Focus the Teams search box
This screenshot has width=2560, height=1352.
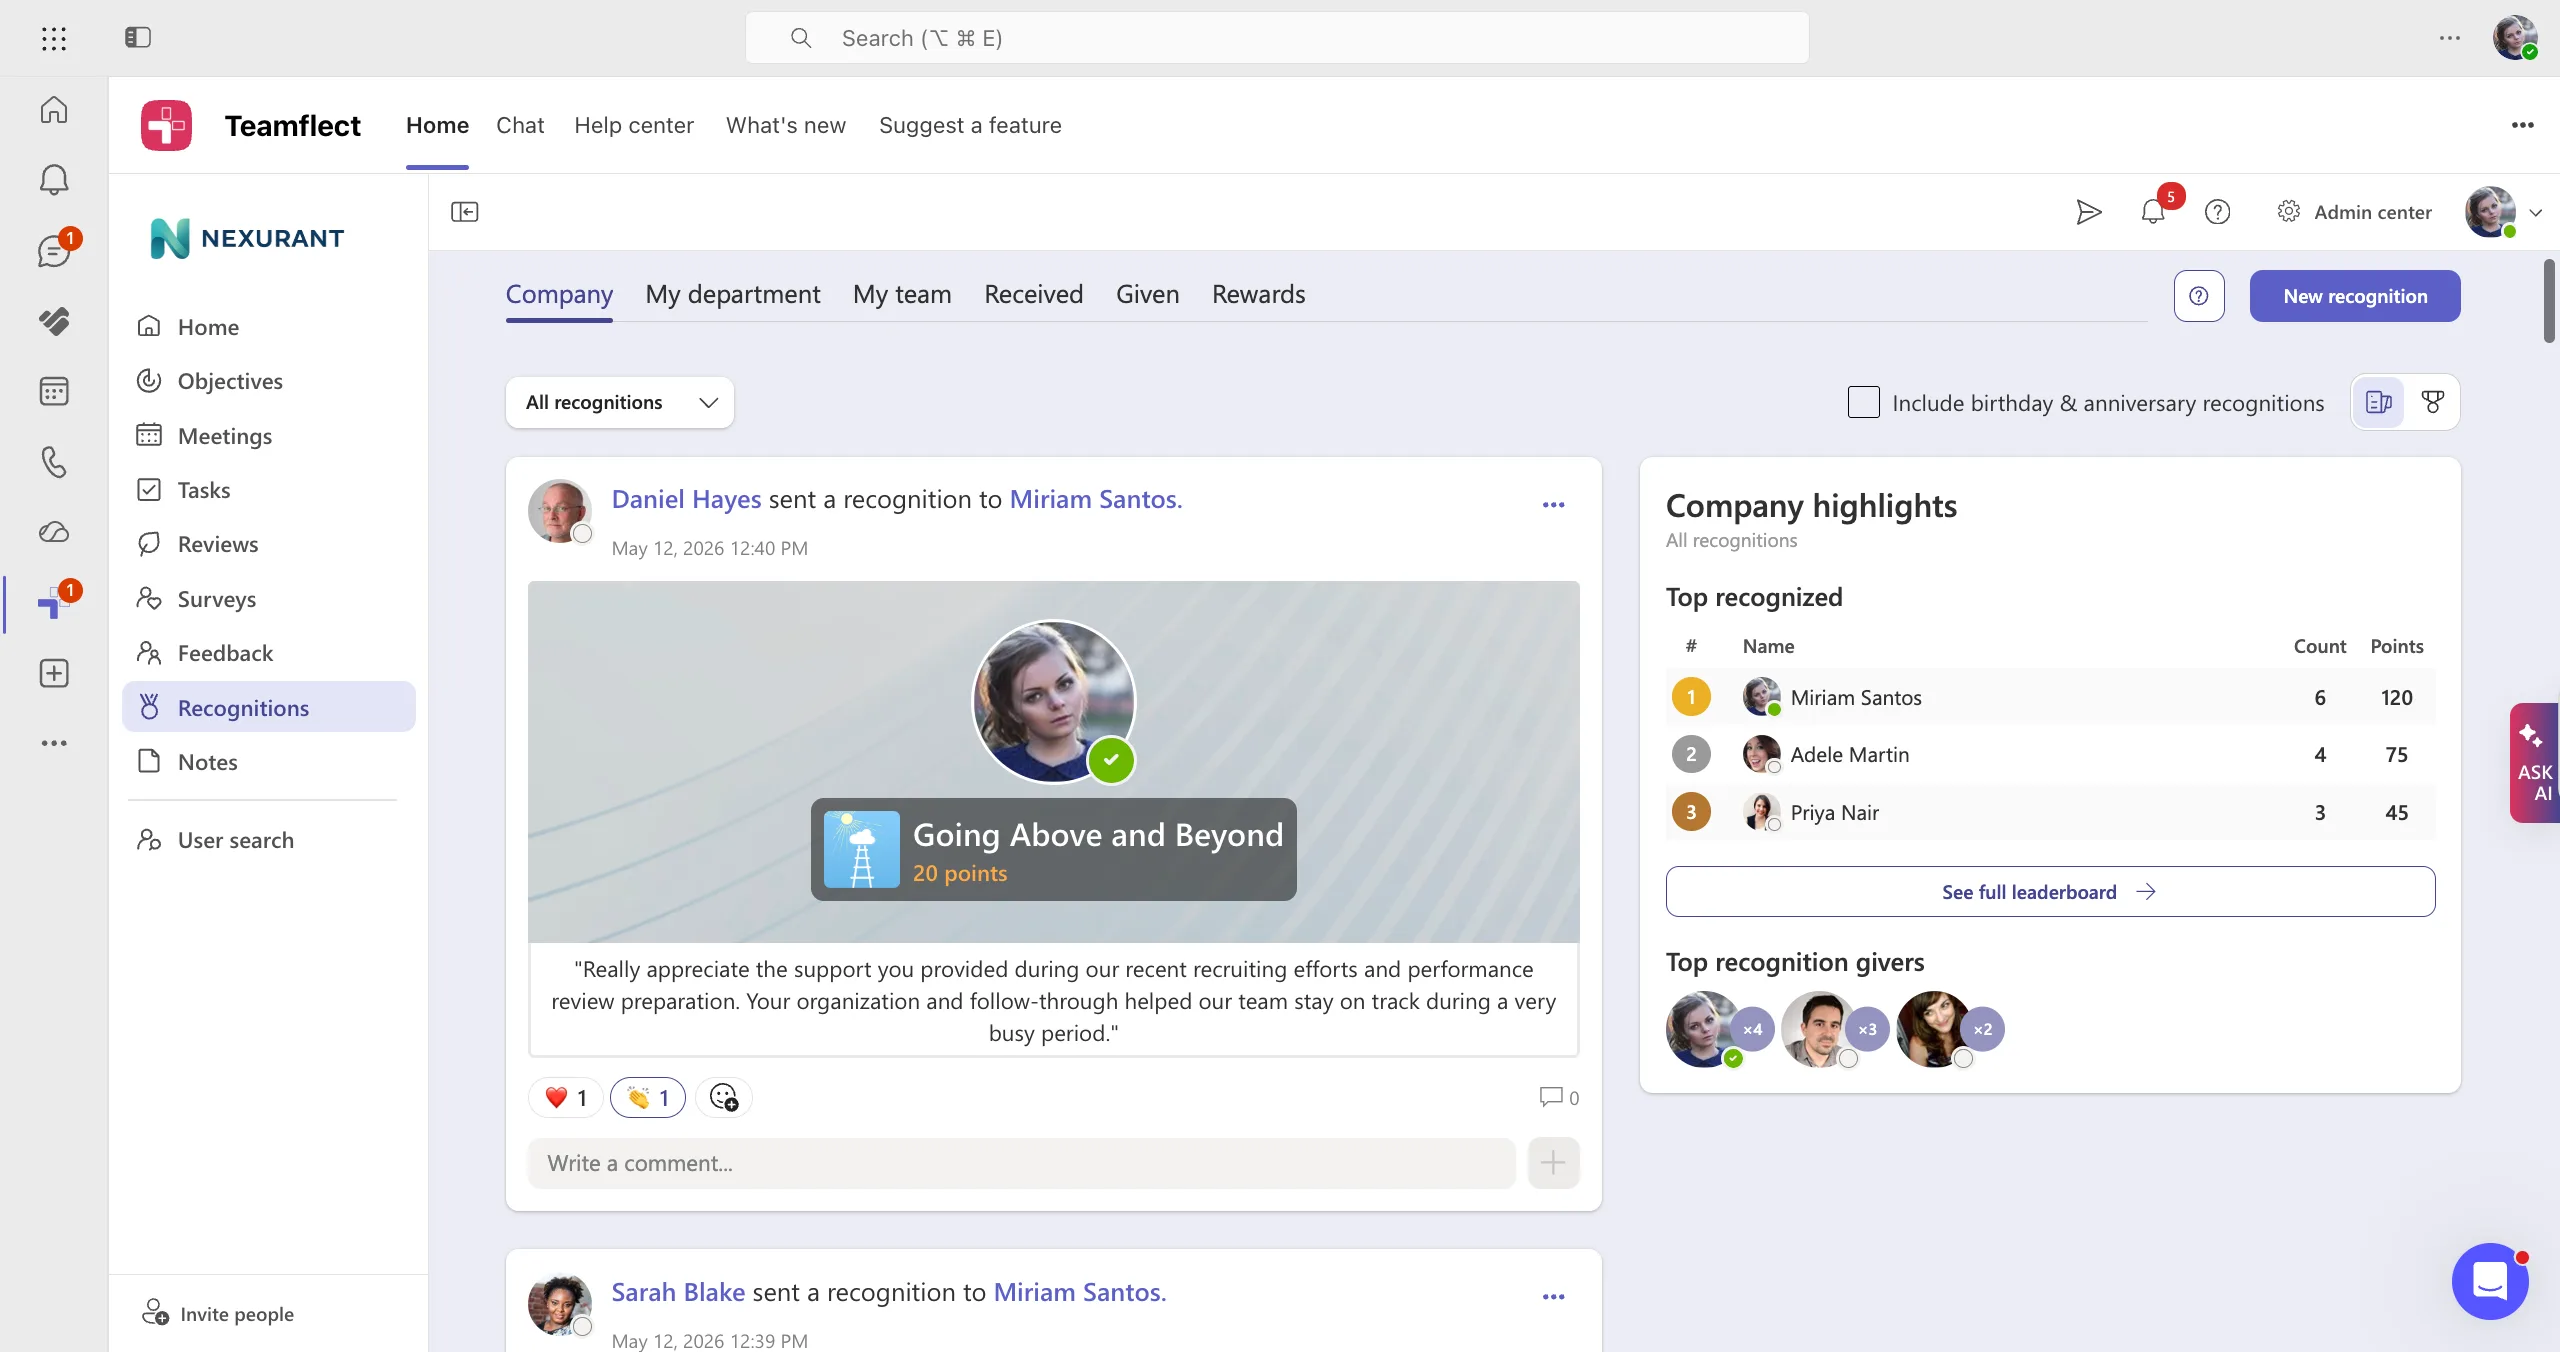[1277, 38]
